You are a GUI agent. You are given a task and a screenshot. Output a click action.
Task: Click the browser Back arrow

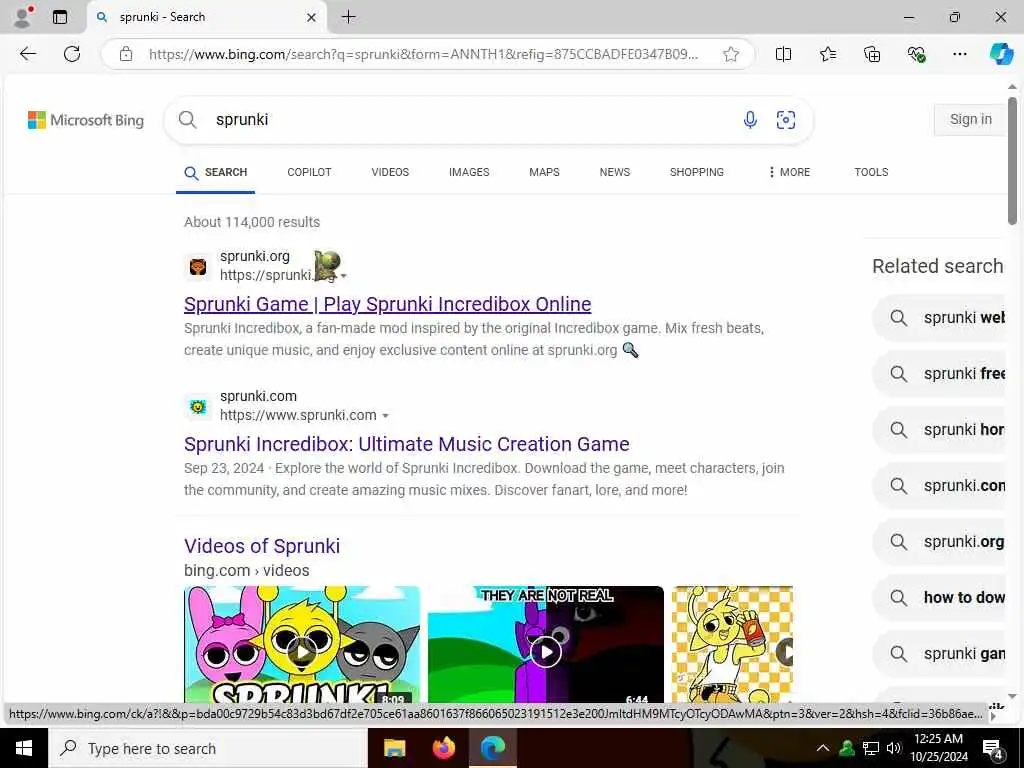27,54
